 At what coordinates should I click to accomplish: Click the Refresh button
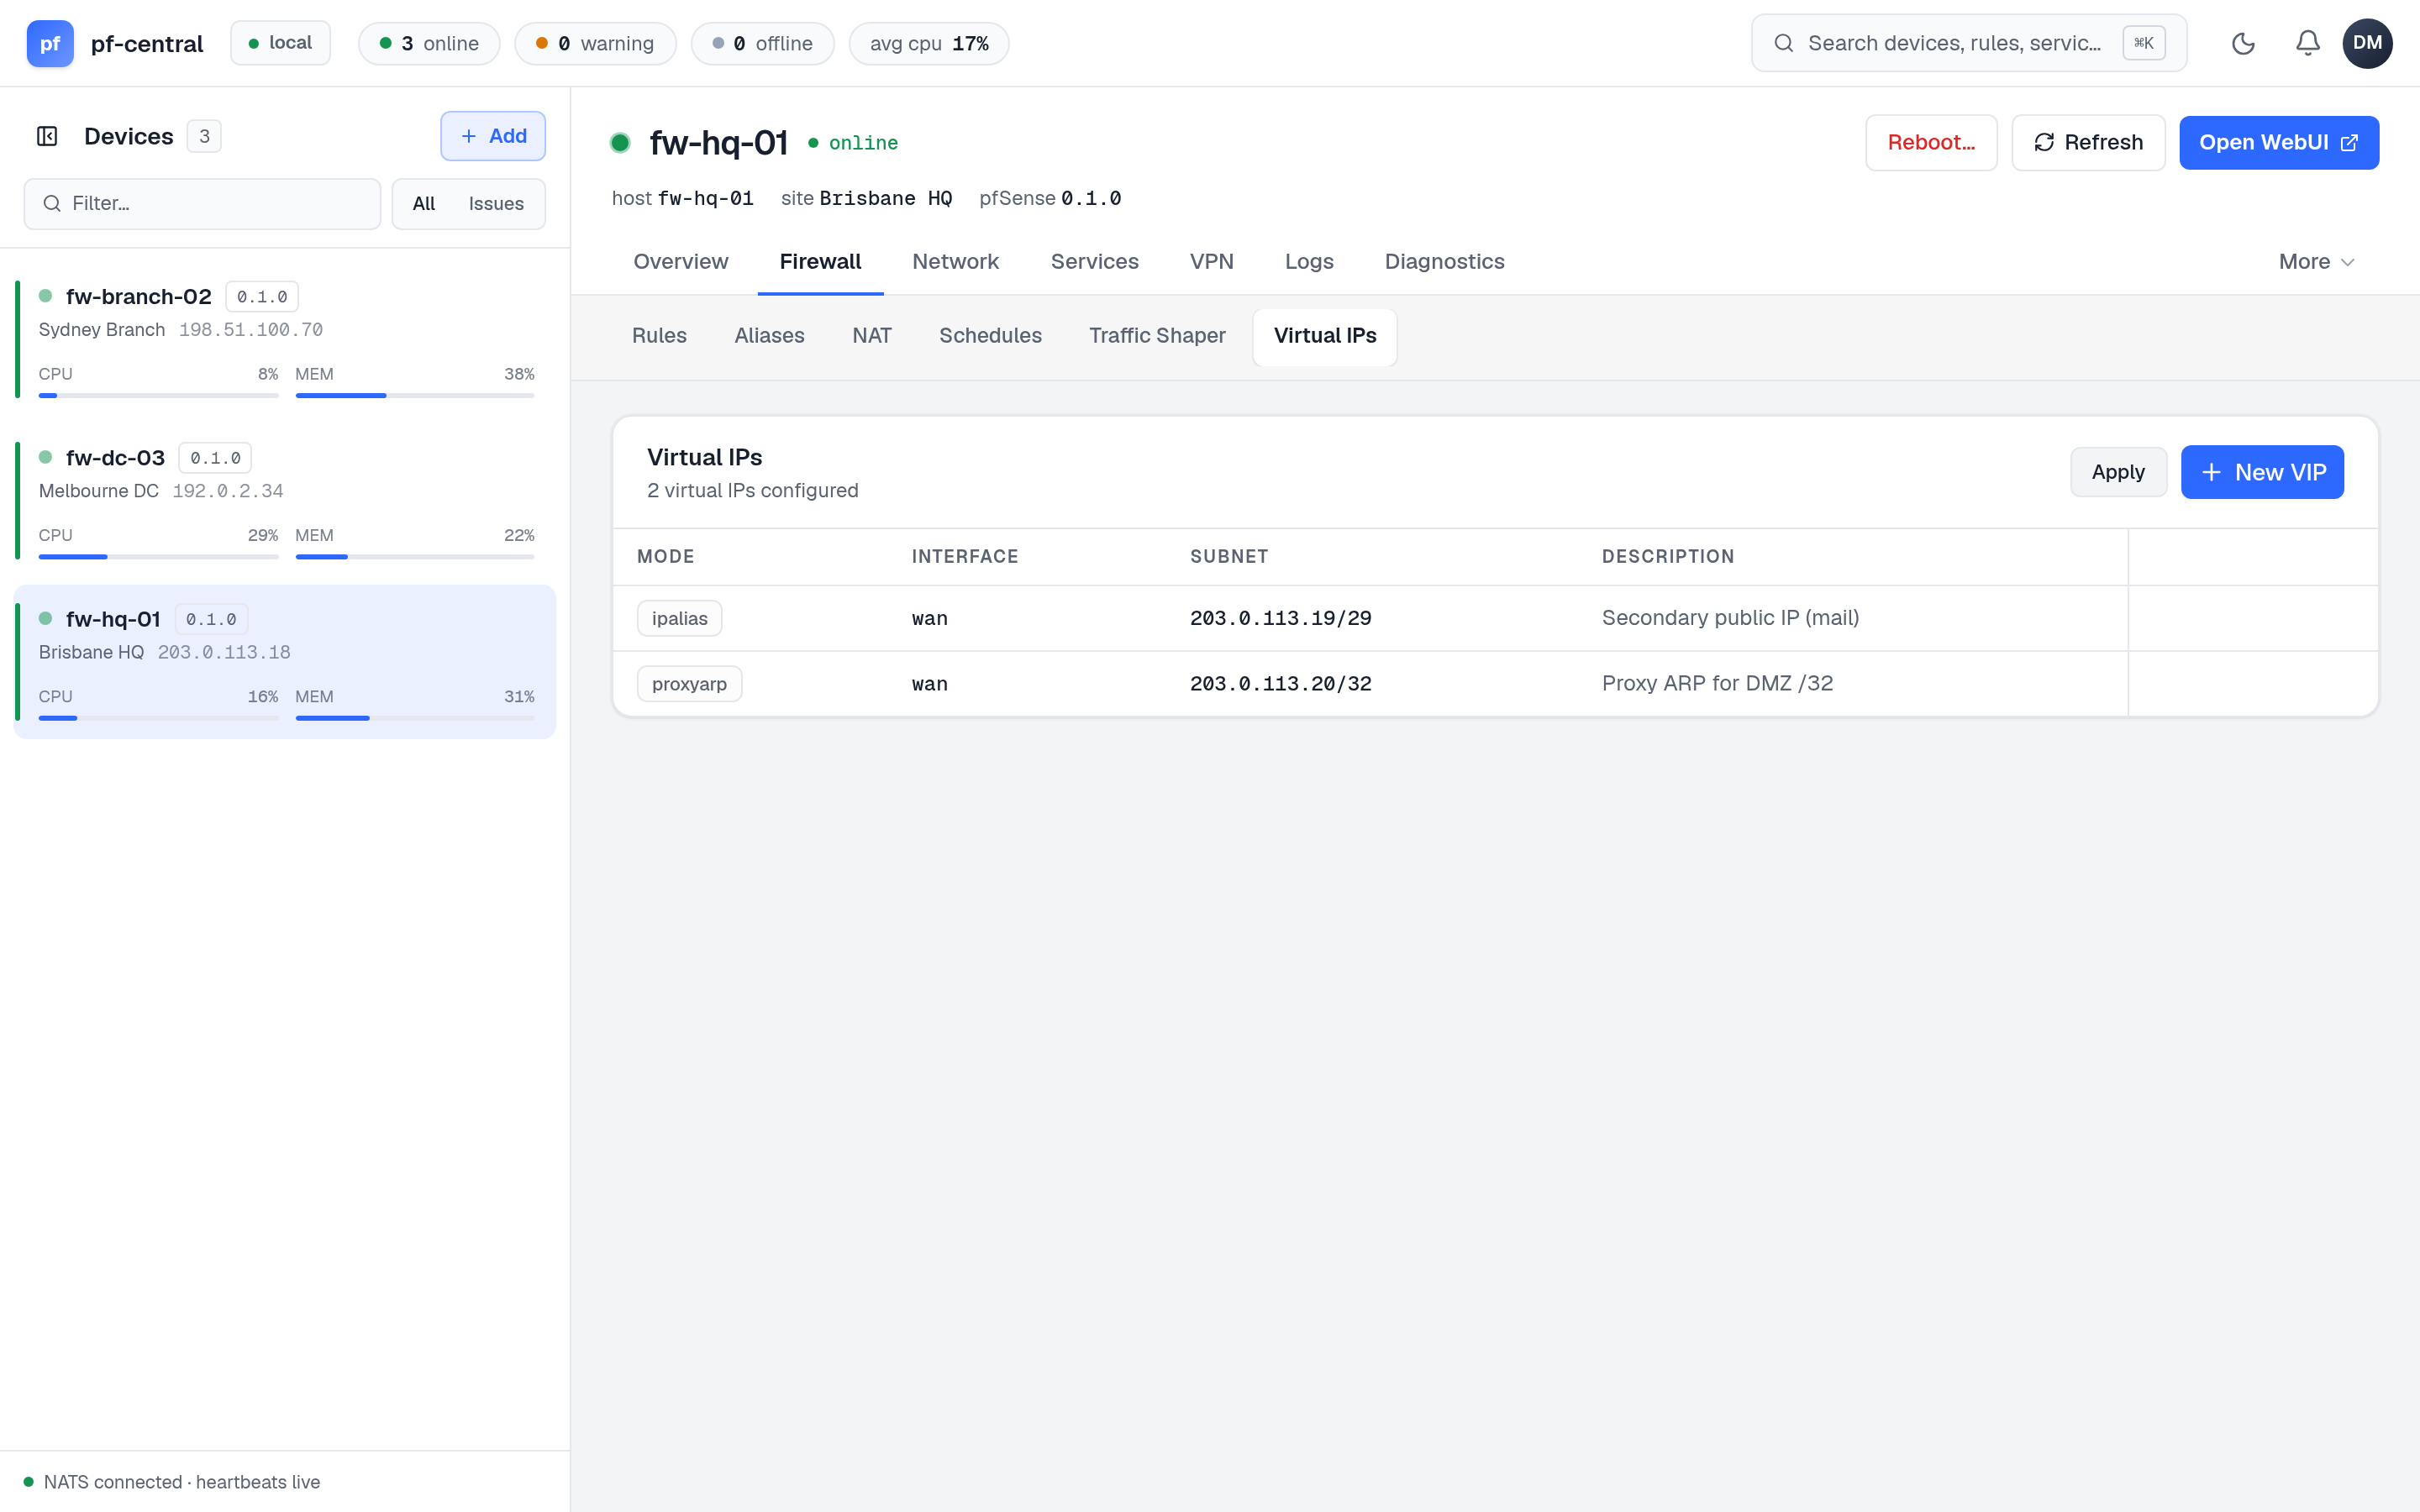point(2088,143)
